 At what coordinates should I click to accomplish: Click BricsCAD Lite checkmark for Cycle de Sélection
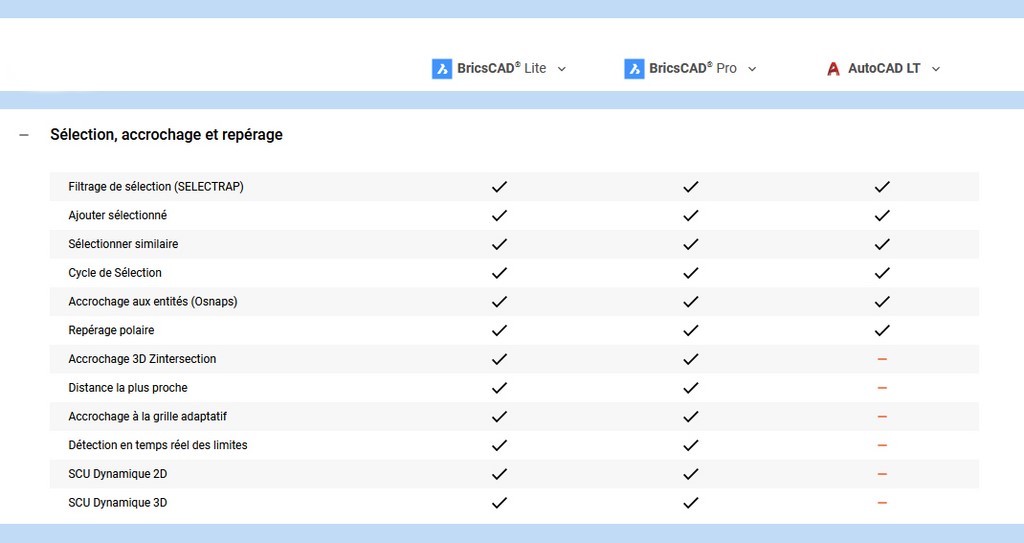tap(499, 273)
